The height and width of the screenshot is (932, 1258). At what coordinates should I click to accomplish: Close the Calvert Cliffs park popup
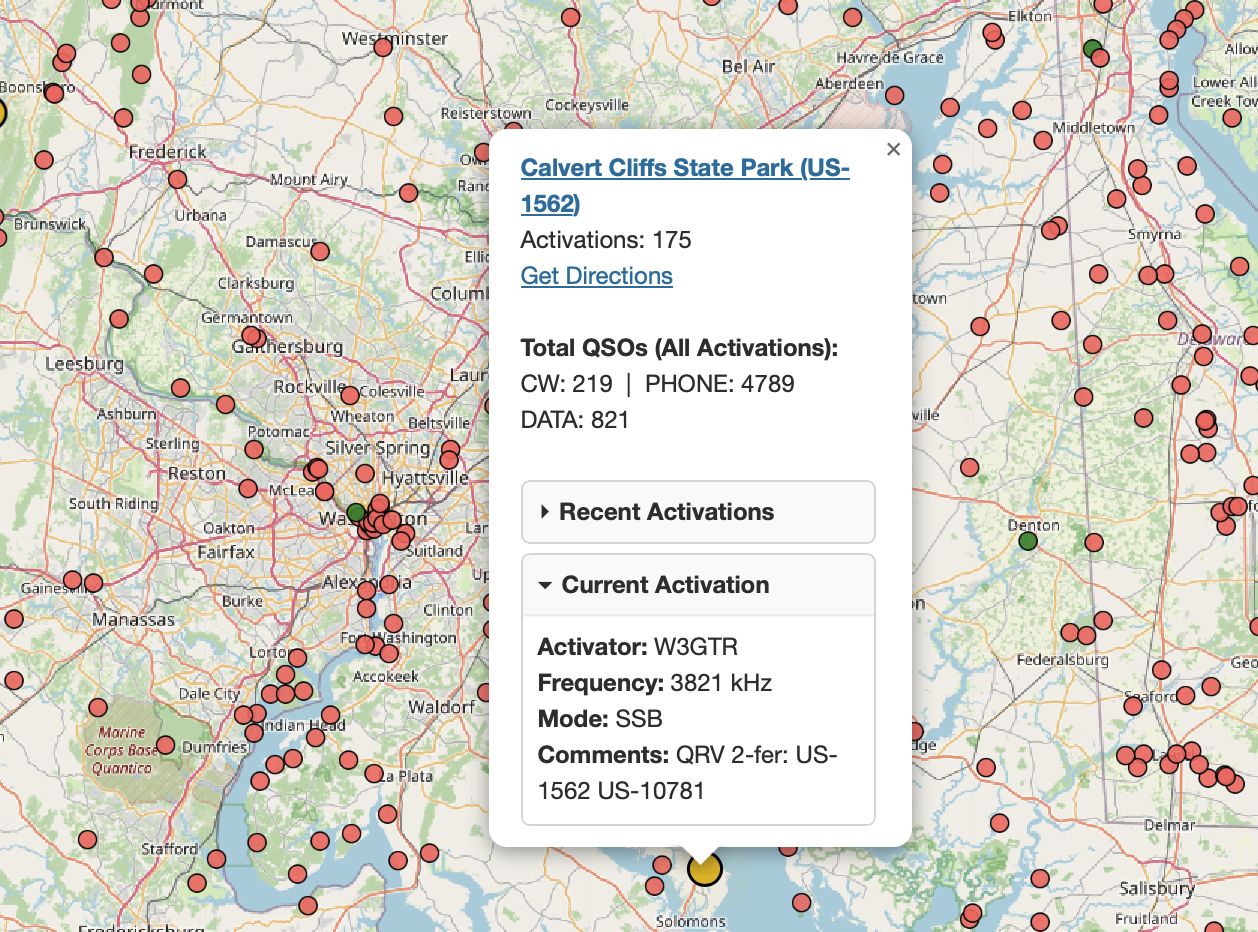(x=893, y=149)
